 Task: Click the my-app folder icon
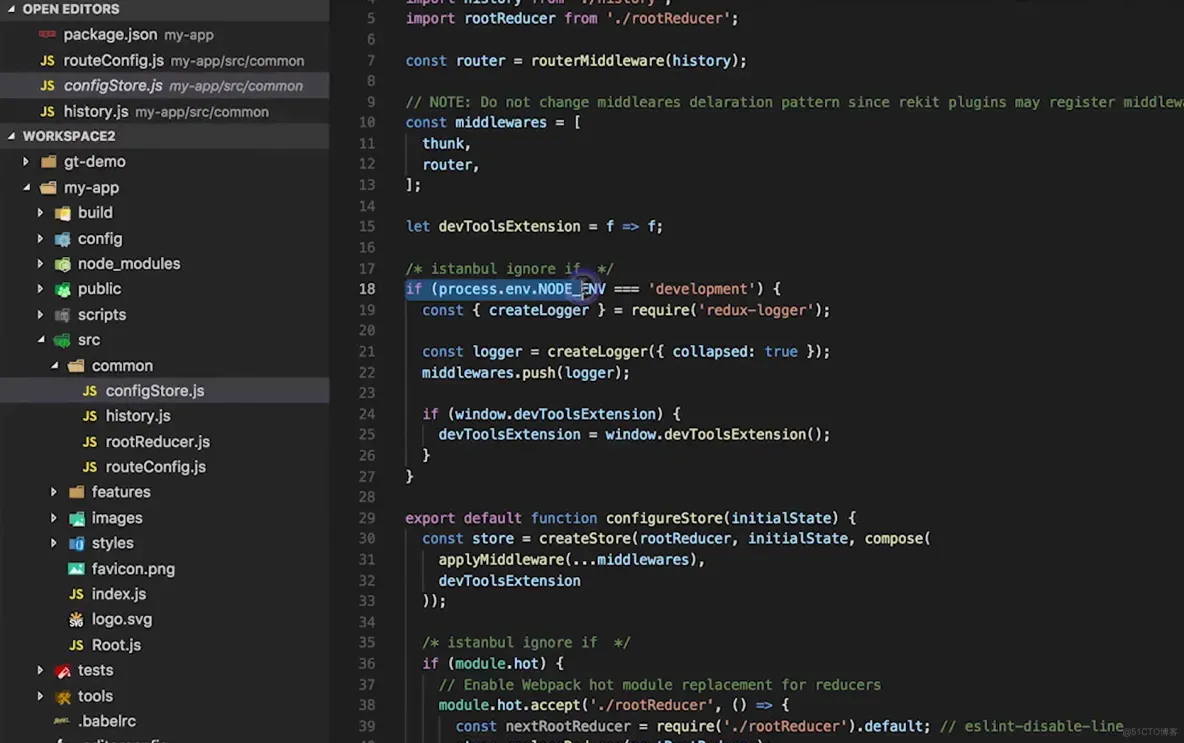(49, 187)
